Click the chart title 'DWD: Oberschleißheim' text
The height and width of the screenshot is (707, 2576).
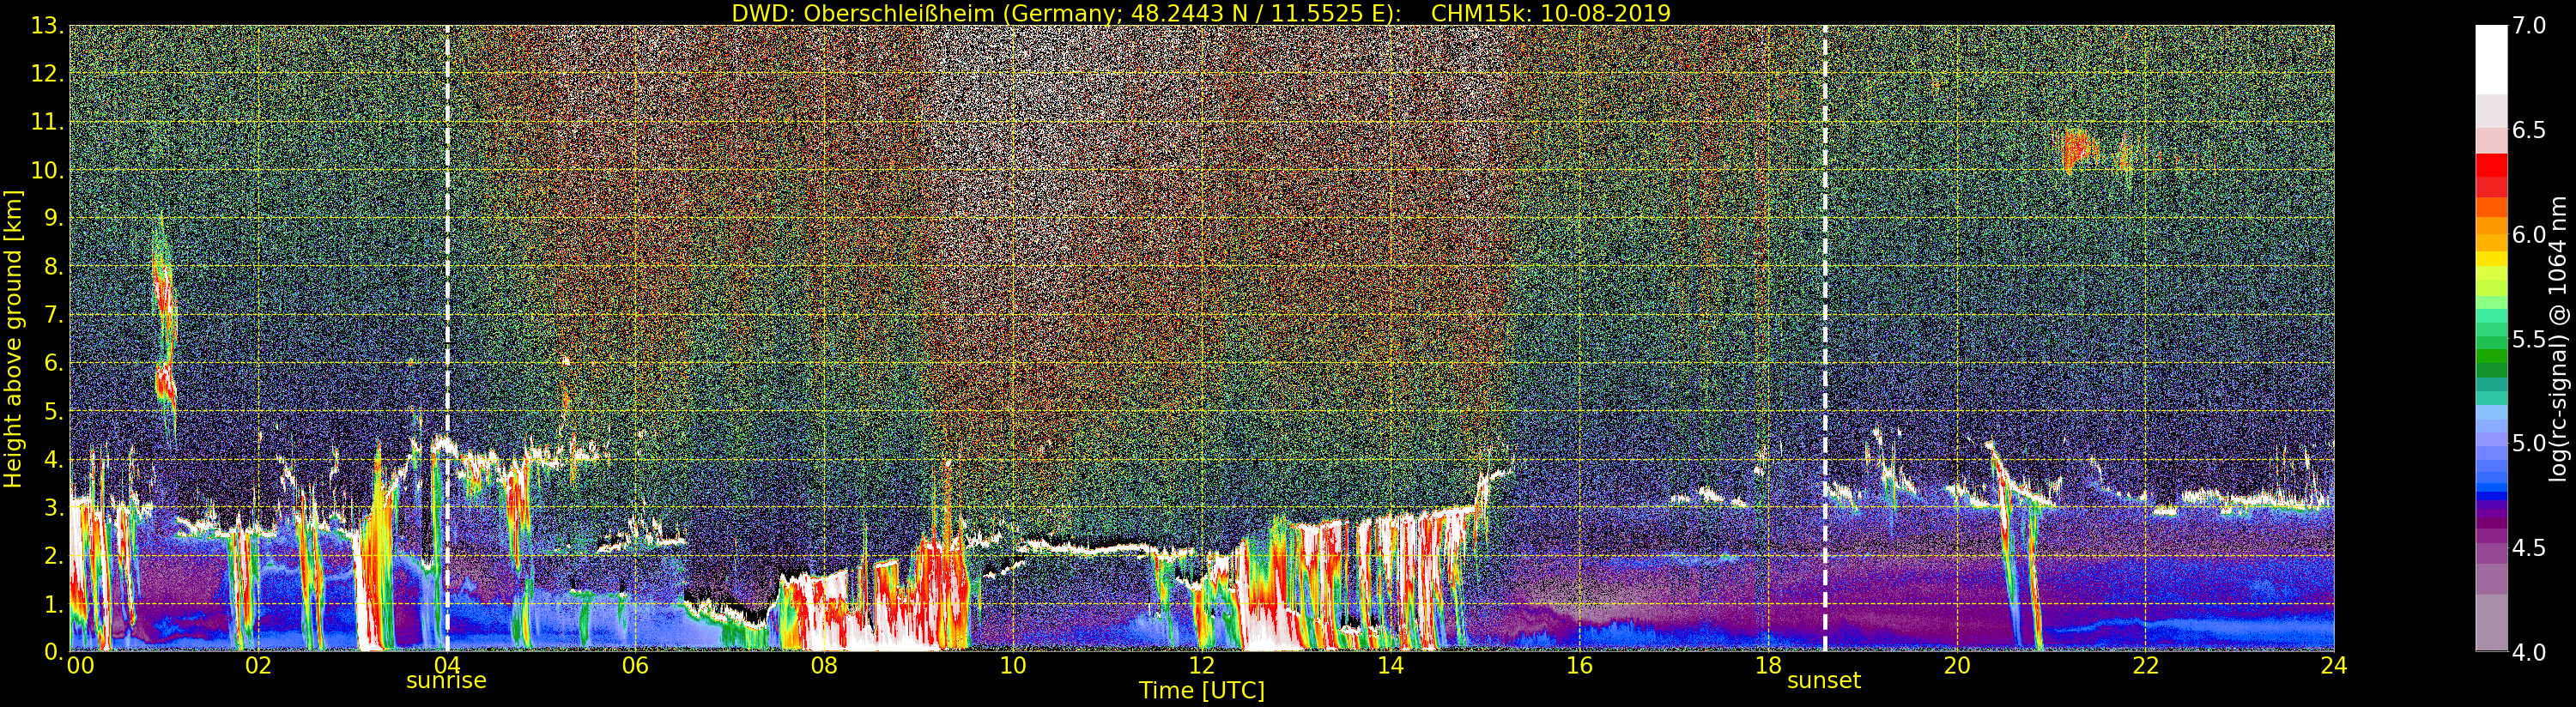click(x=863, y=13)
